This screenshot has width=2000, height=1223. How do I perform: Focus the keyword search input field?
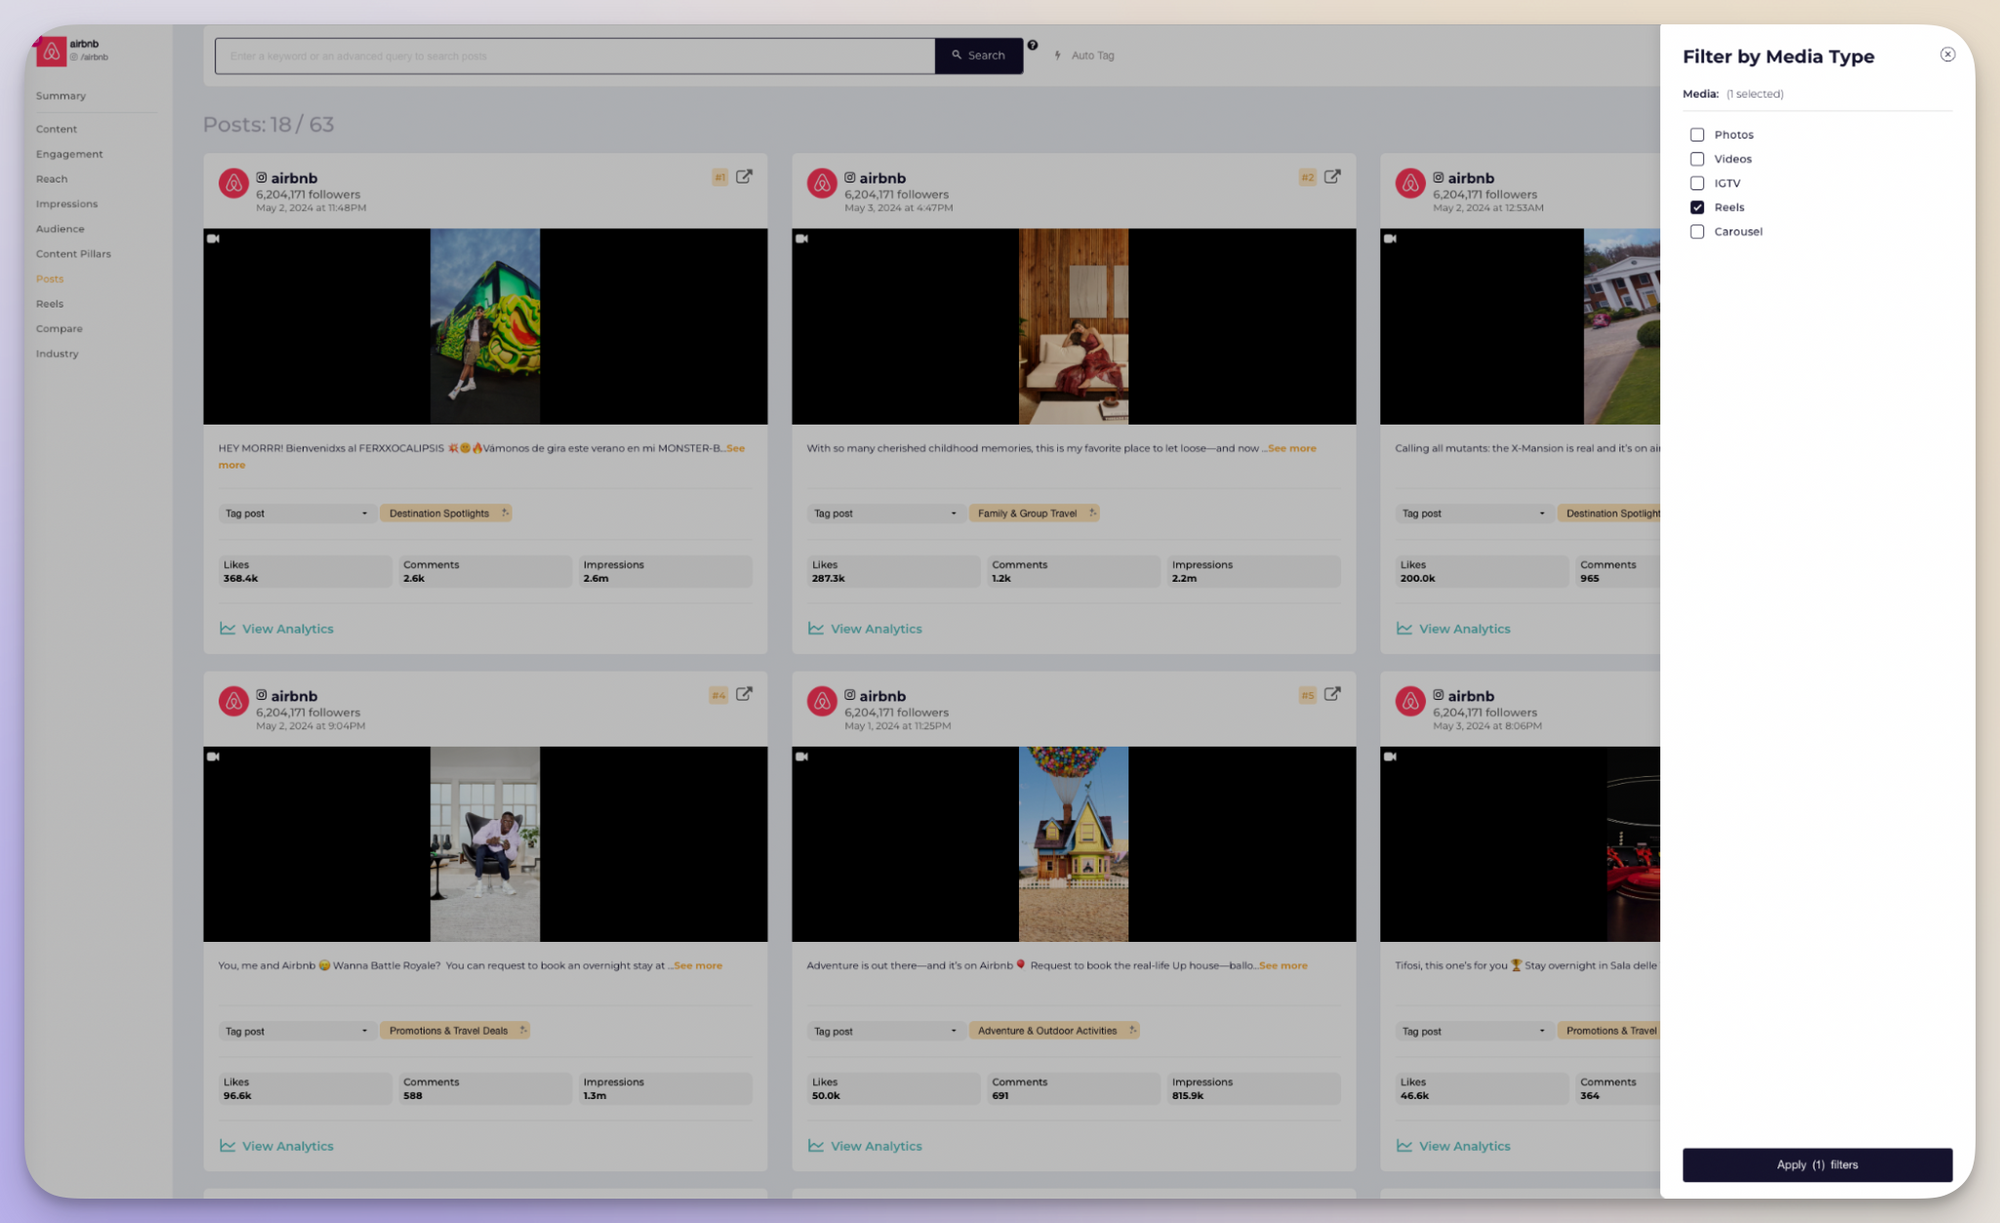coord(575,55)
